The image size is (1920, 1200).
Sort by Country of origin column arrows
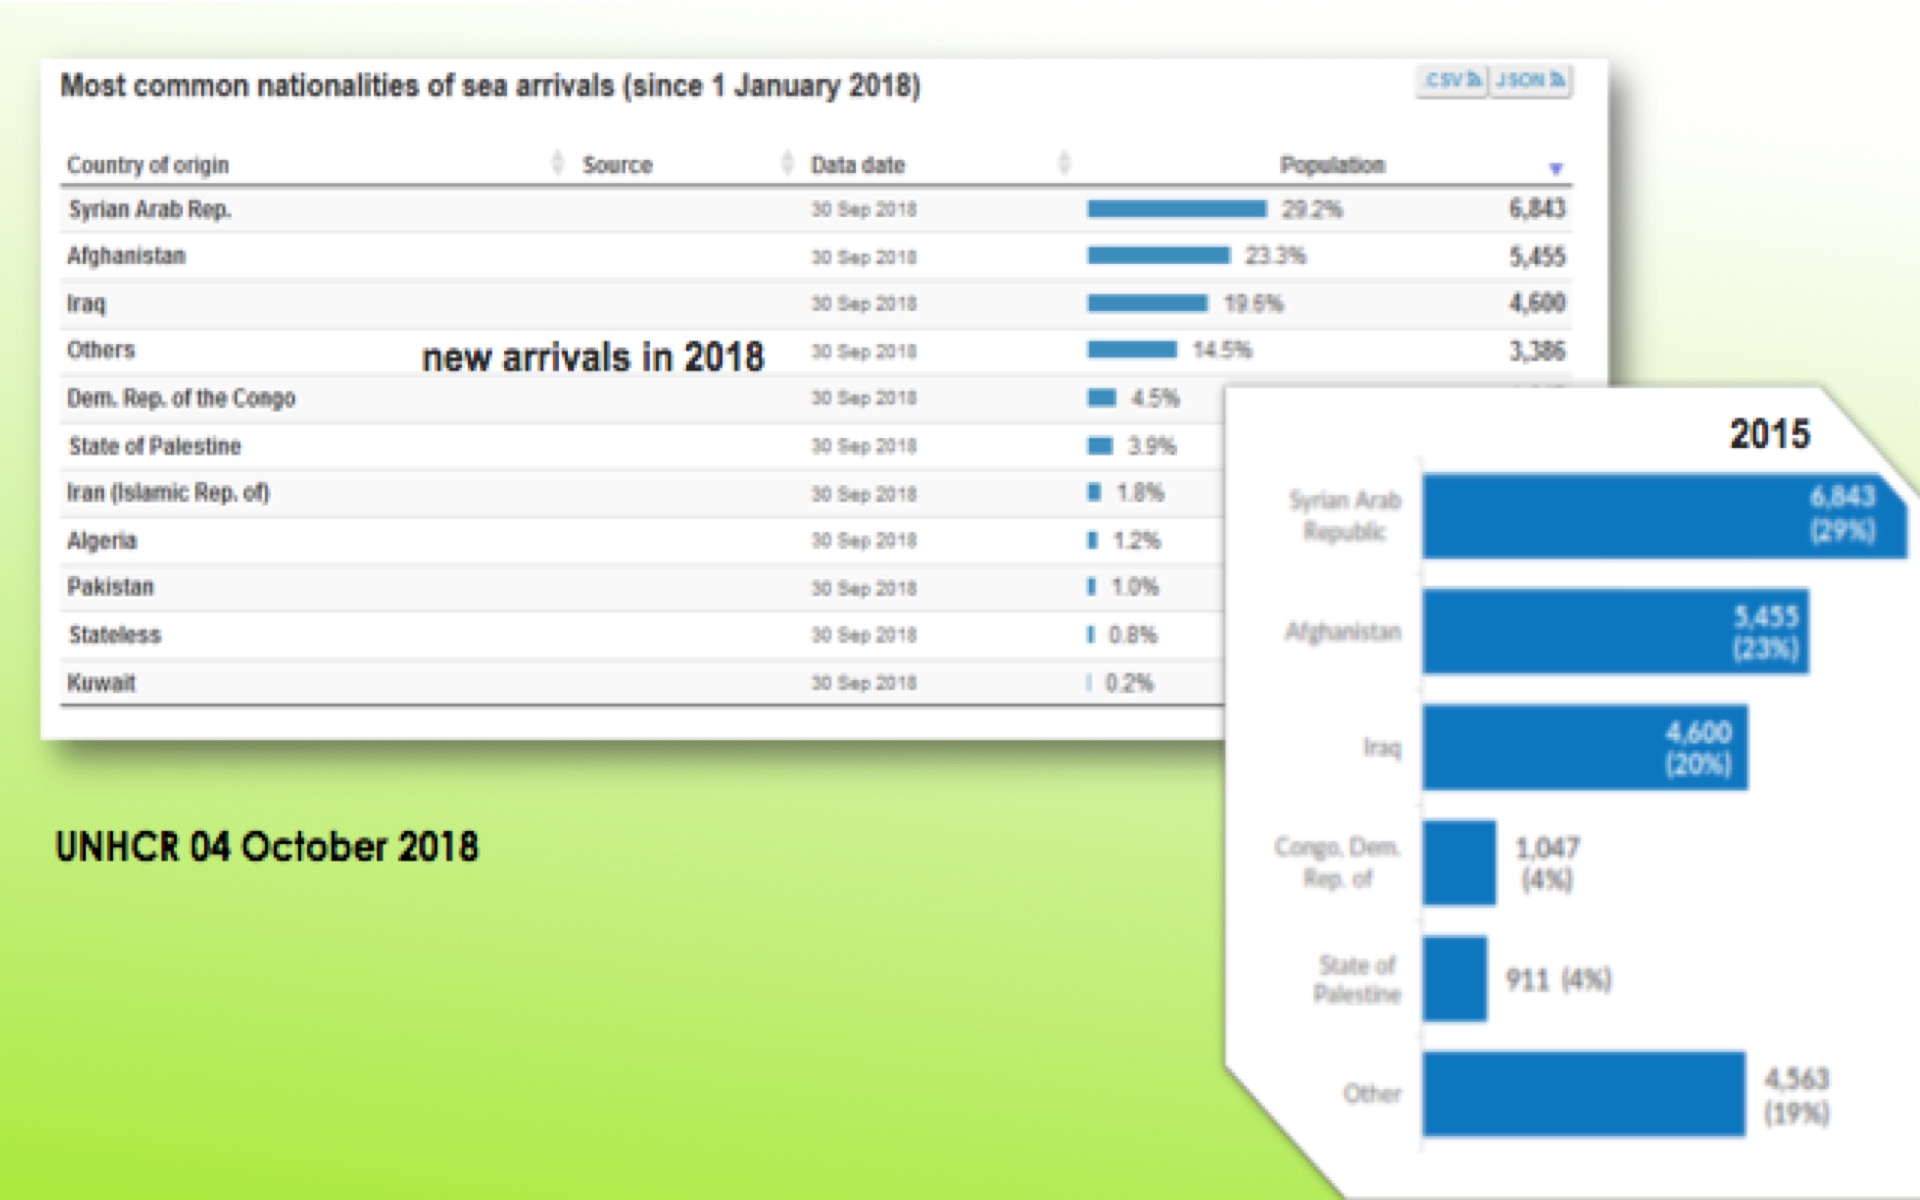click(557, 163)
